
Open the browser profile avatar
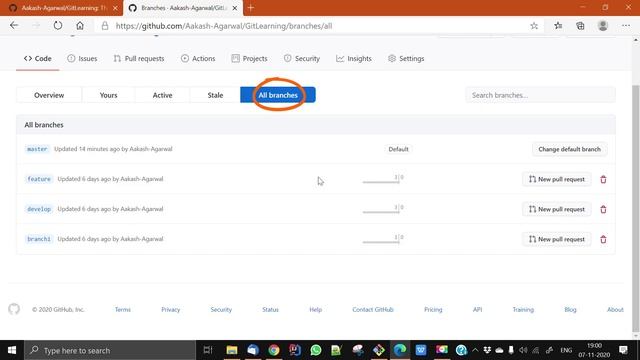[603, 26]
